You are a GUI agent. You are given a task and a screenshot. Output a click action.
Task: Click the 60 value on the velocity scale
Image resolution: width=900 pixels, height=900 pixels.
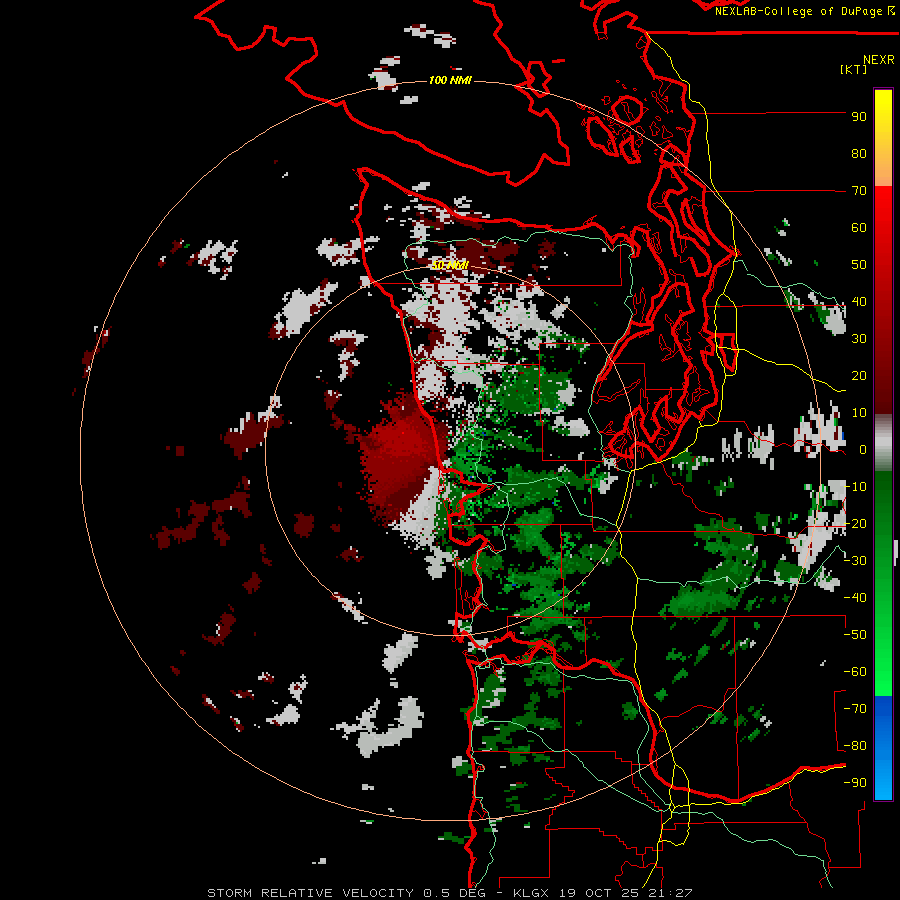tap(859, 228)
